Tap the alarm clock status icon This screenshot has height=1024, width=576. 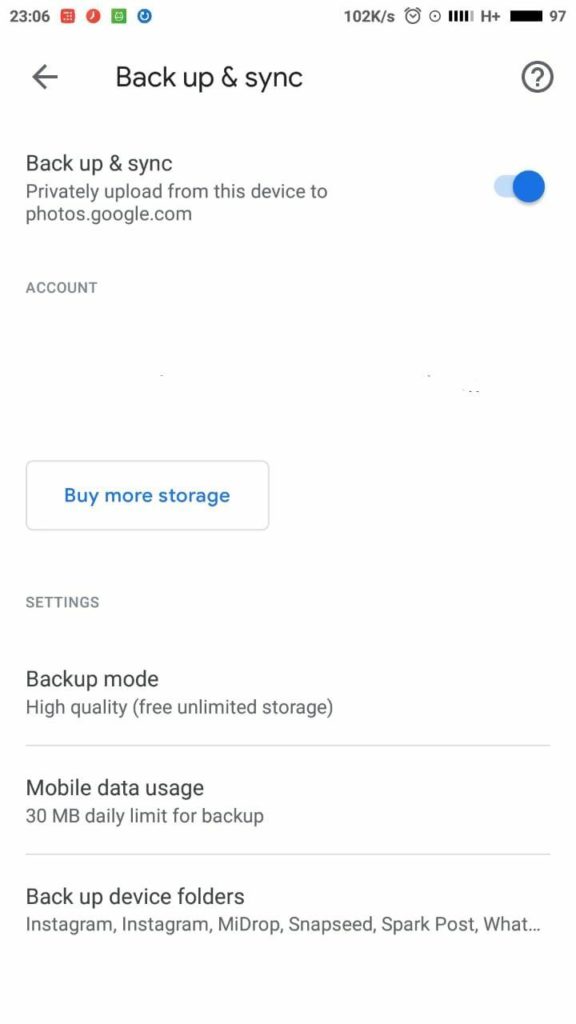coord(412,16)
